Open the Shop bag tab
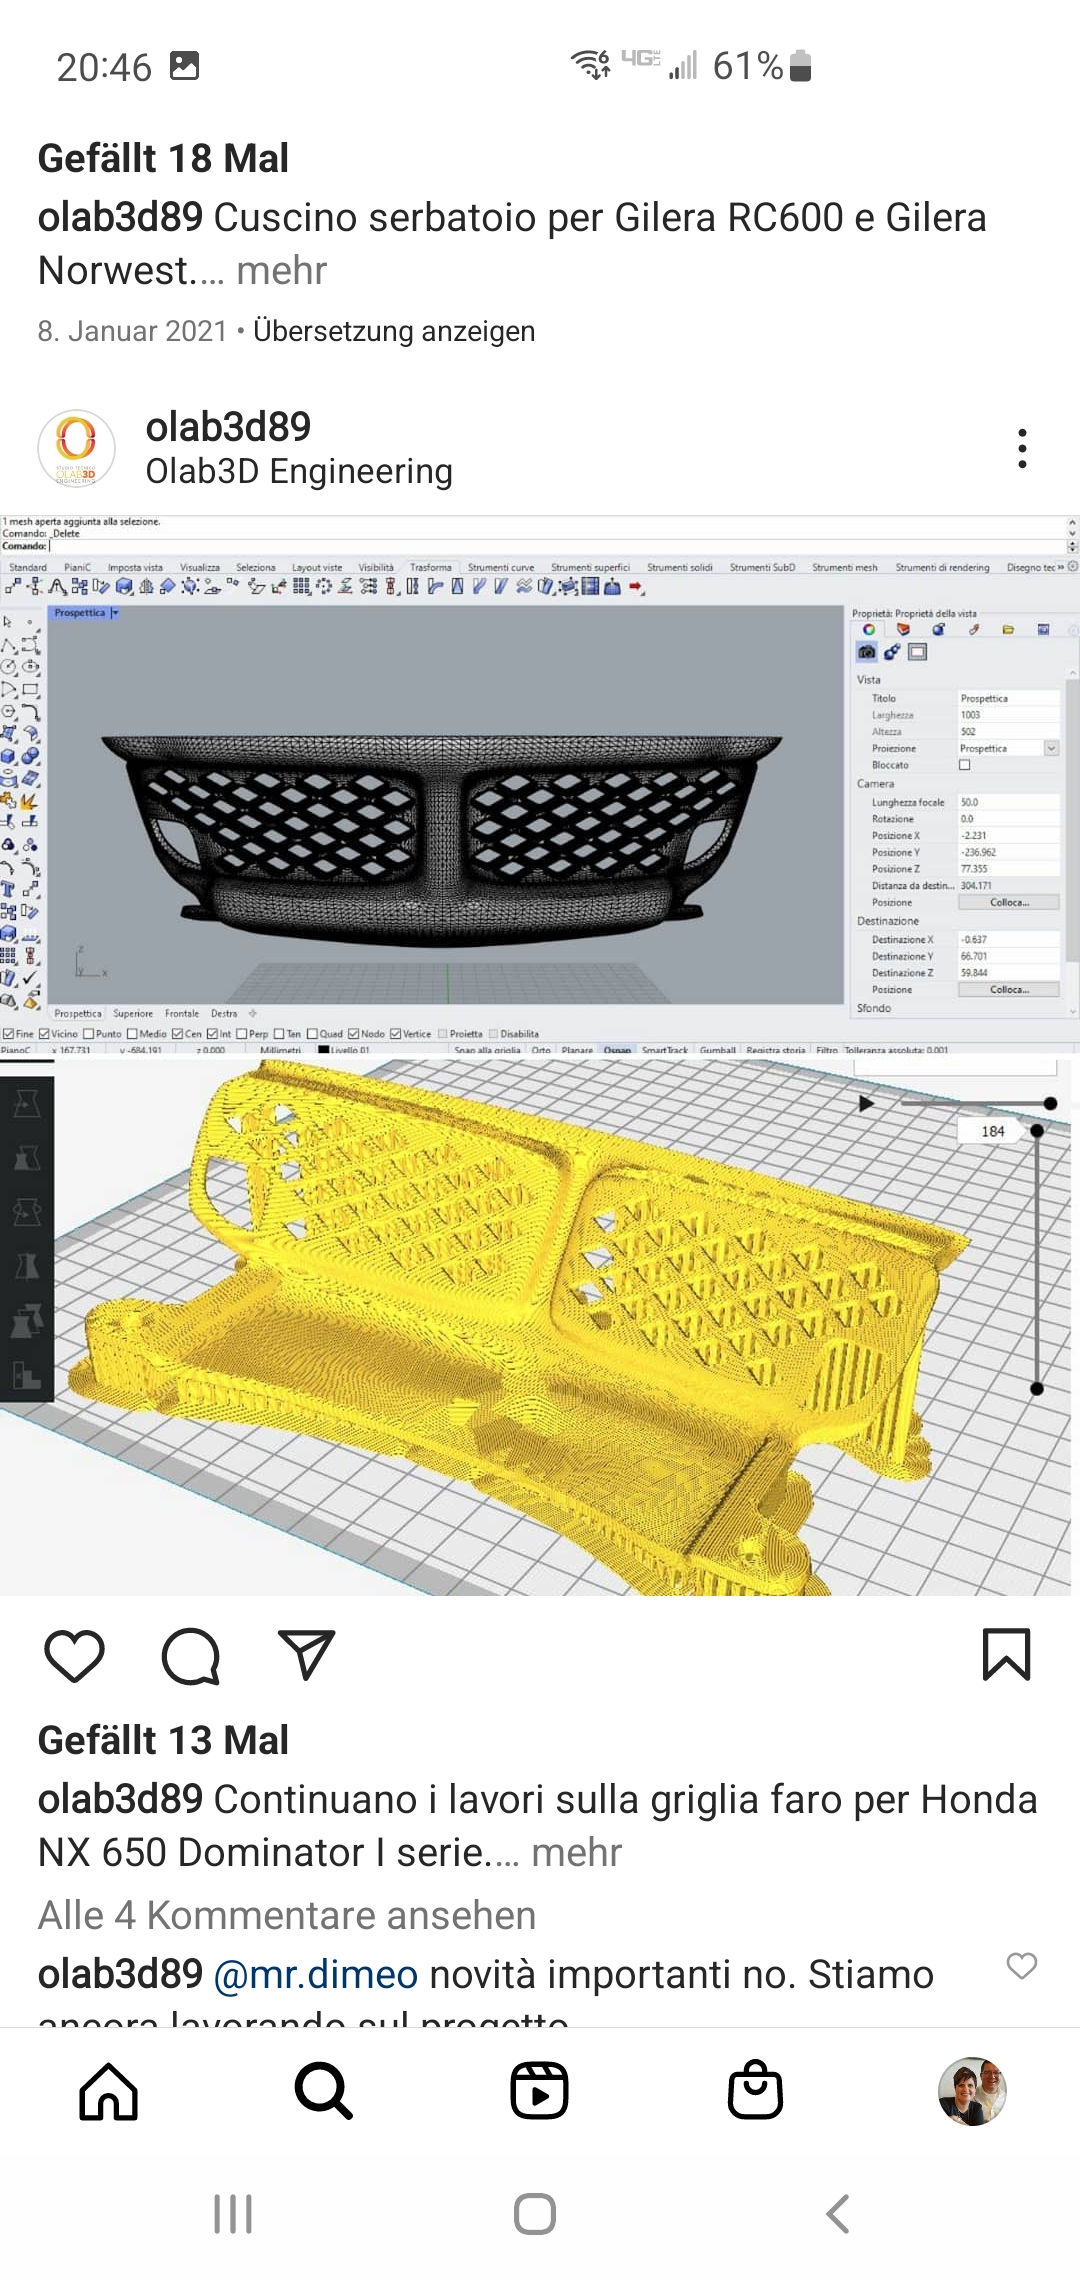Screen dimensions: 1080x2280 (756, 2091)
